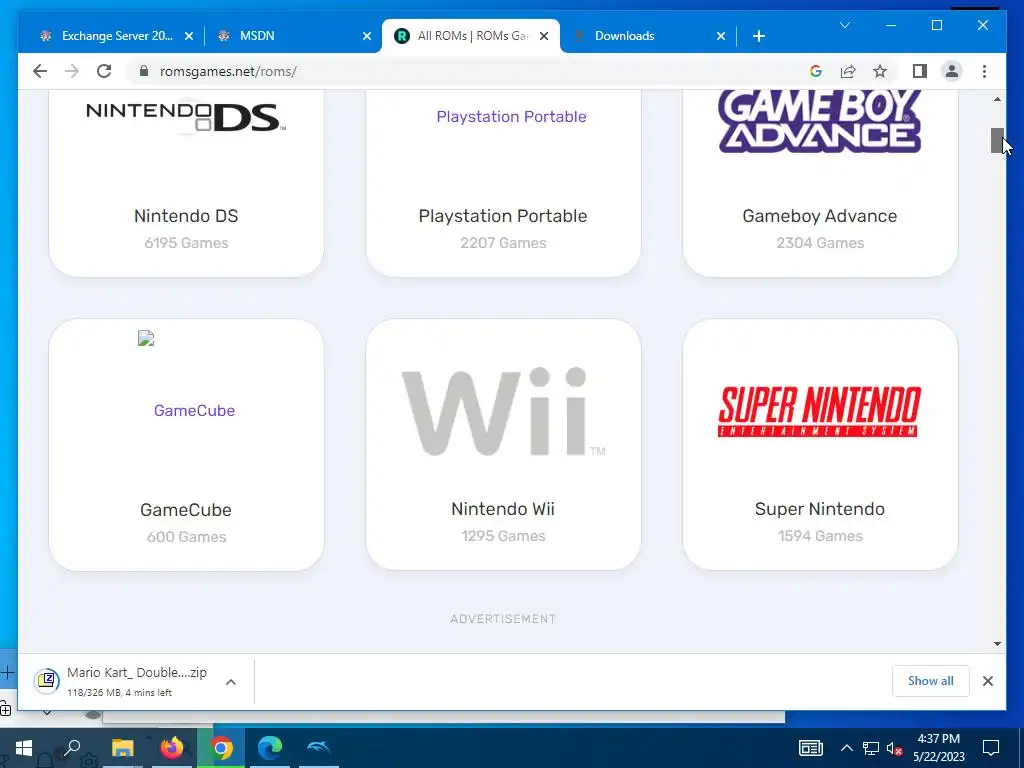This screenshot has height=768, width=1024.
Task: Click the '1295 Games' count
Action: pos(503,536)
